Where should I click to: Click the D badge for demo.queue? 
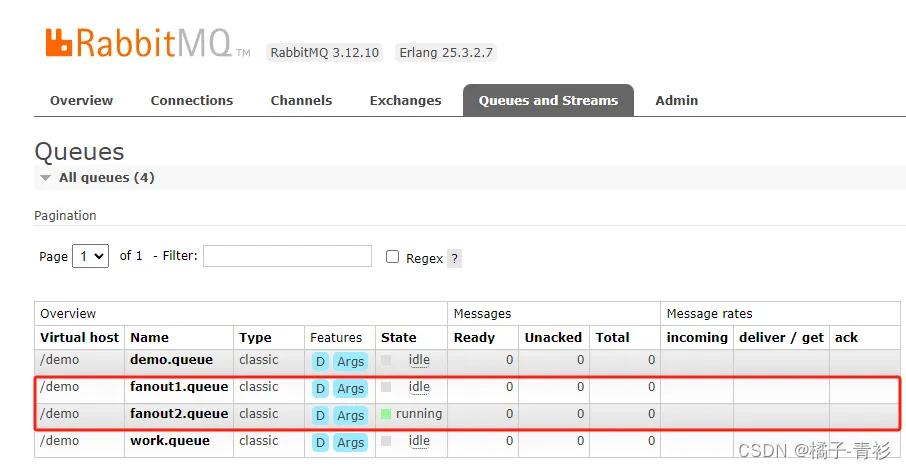pyautogui.click(x=320, y=362)
